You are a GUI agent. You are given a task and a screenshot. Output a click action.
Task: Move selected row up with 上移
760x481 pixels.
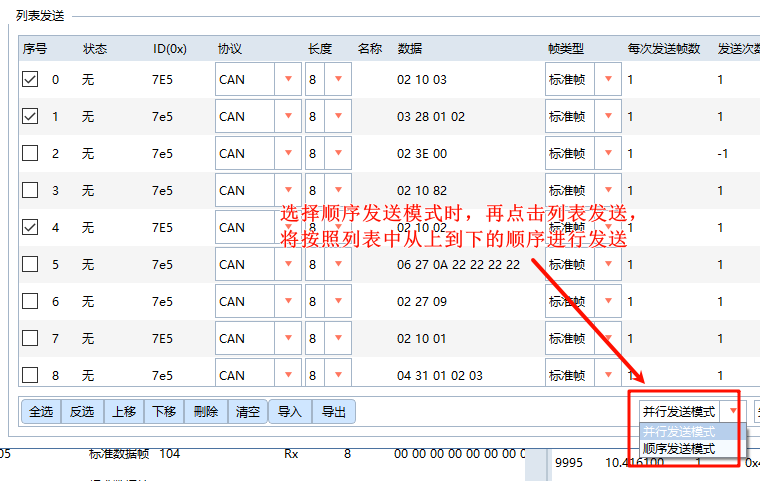coord(124,412)
